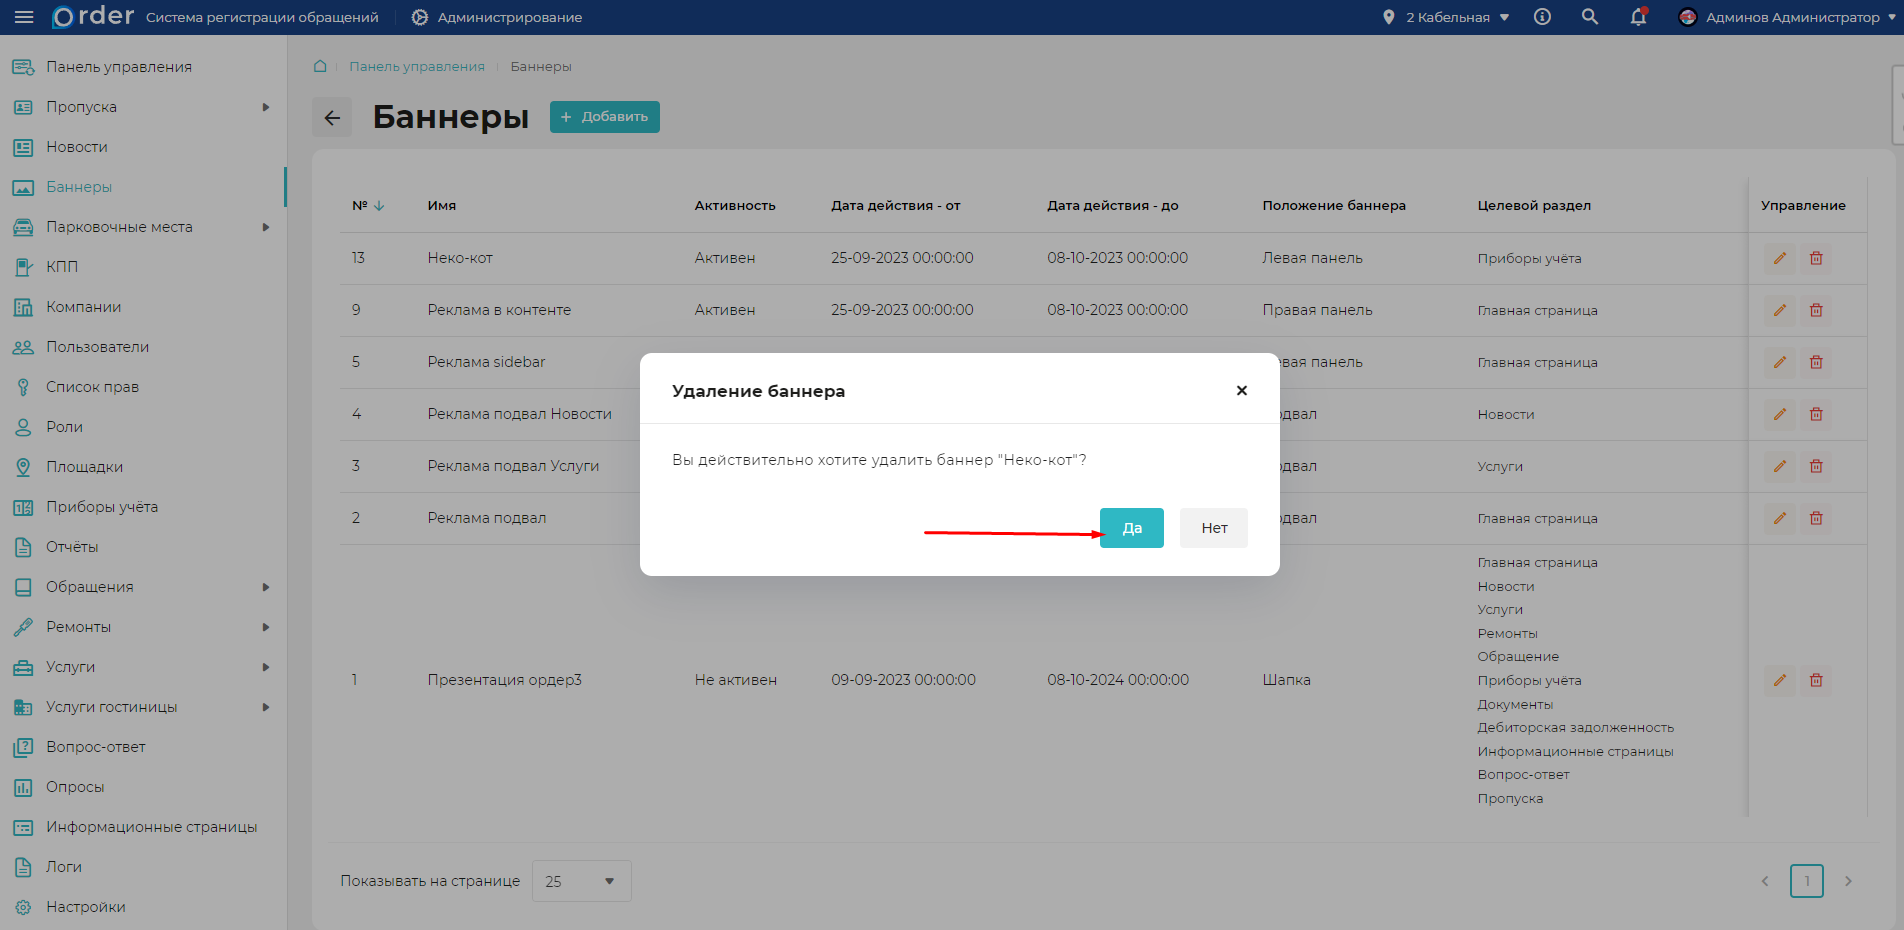Expand the Пропуска sidebar submenu
The image size is (1904, 930).
(x=265, y=107)
